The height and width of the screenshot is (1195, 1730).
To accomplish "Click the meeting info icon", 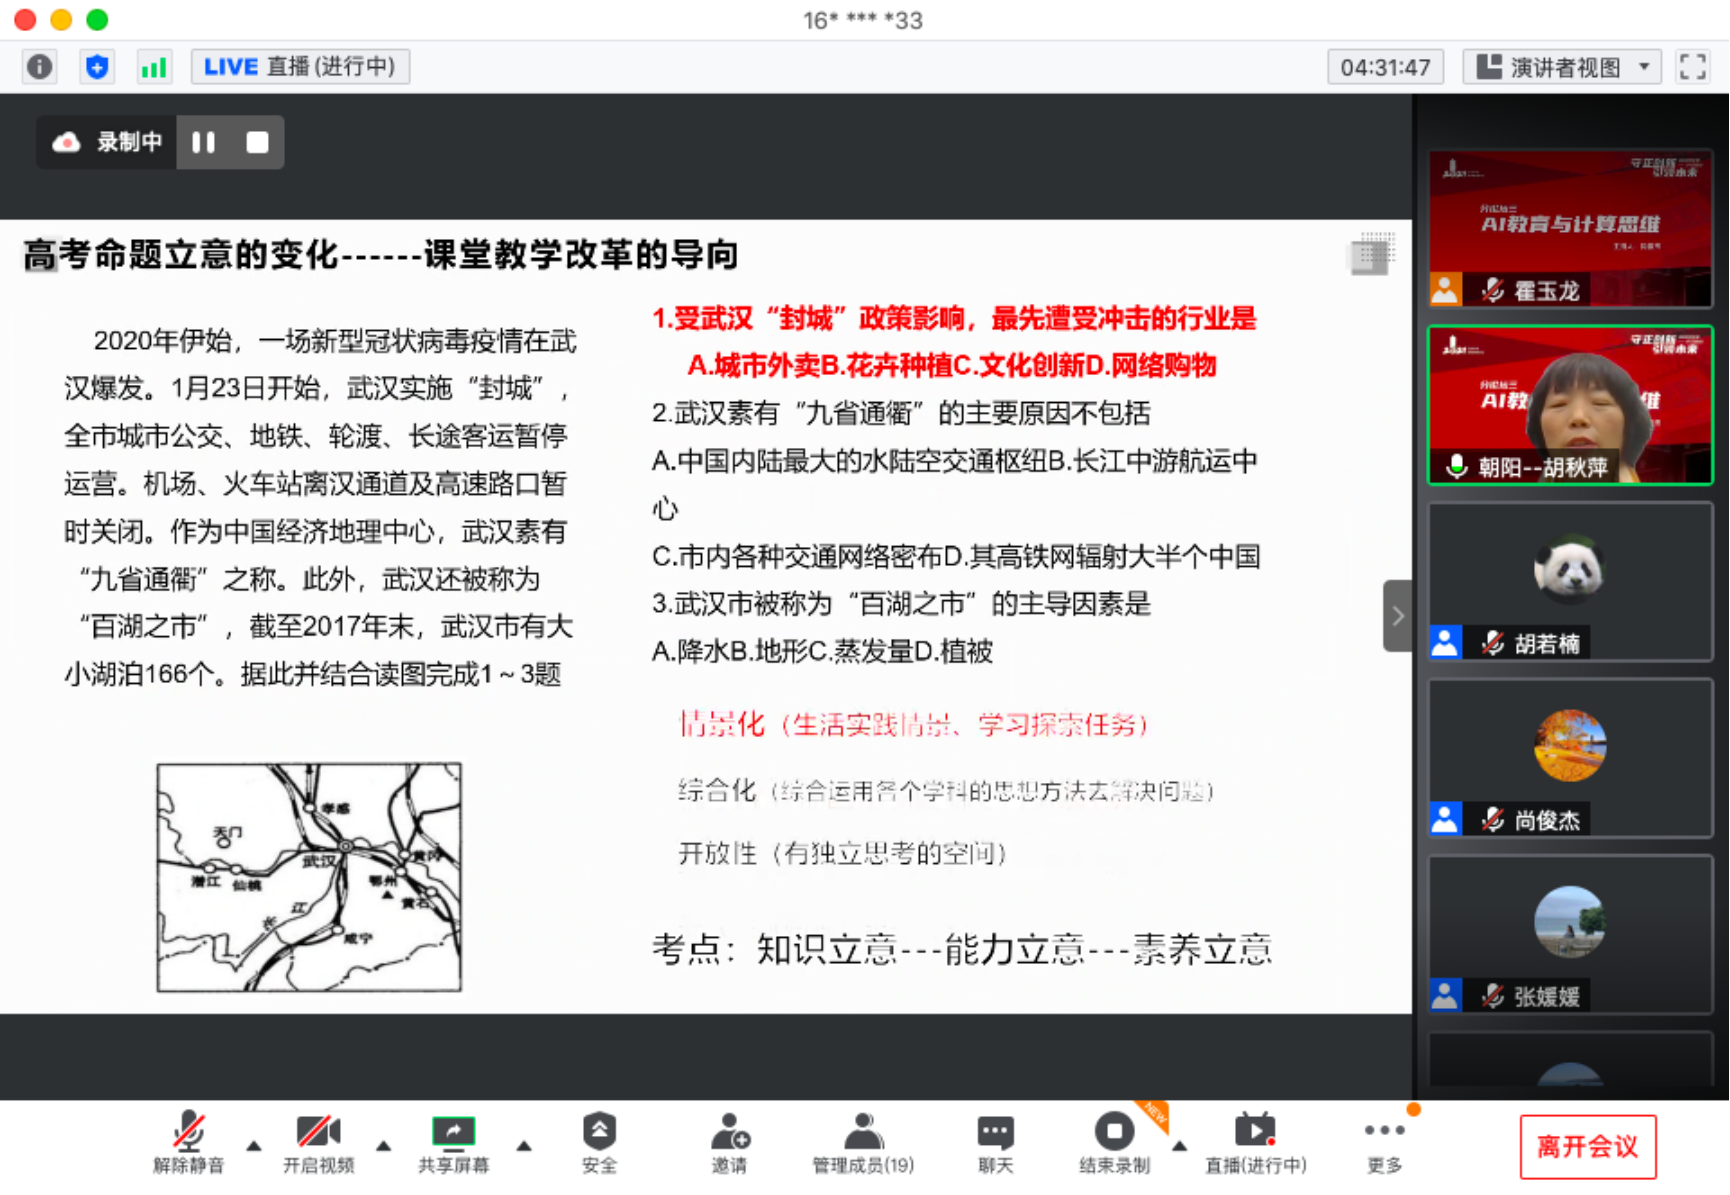I will coord(39,67).
